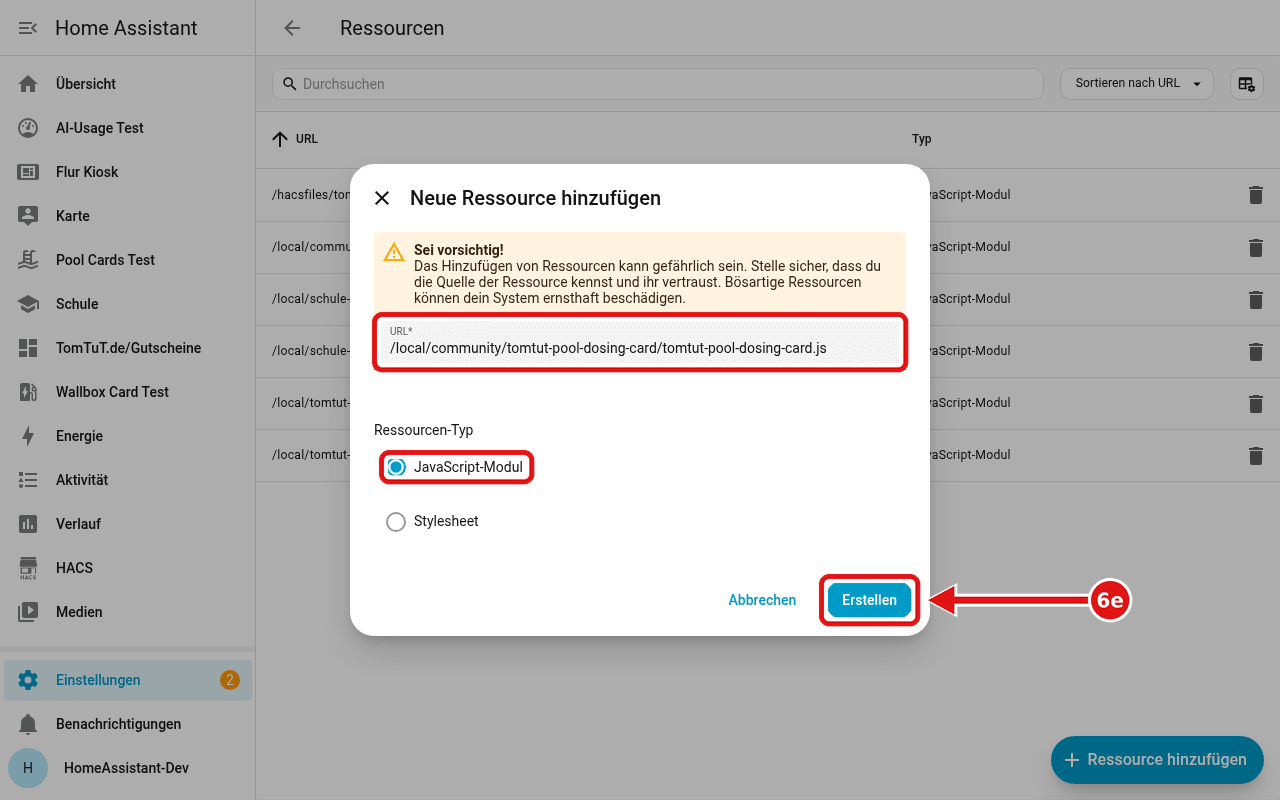Click the Typ column header
Viewport: 1280px width, 800px height.
921,139
